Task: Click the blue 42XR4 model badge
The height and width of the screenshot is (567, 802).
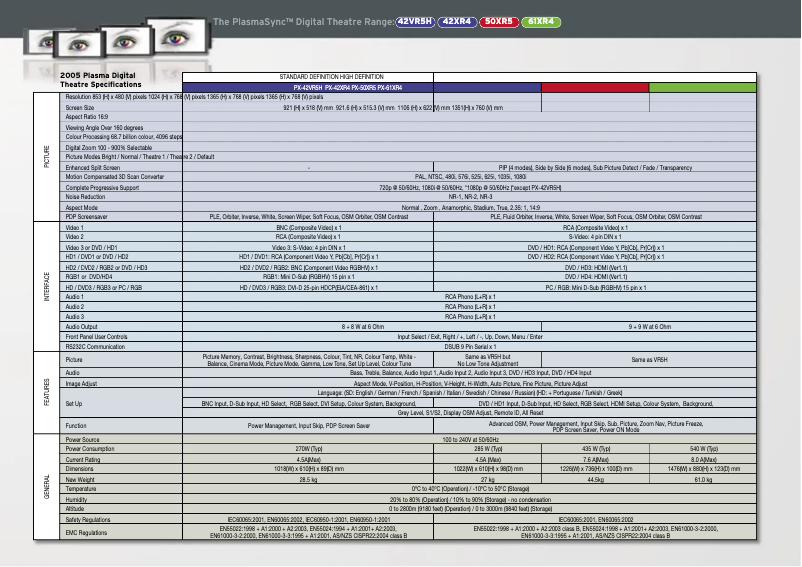Action: point(457,21)
